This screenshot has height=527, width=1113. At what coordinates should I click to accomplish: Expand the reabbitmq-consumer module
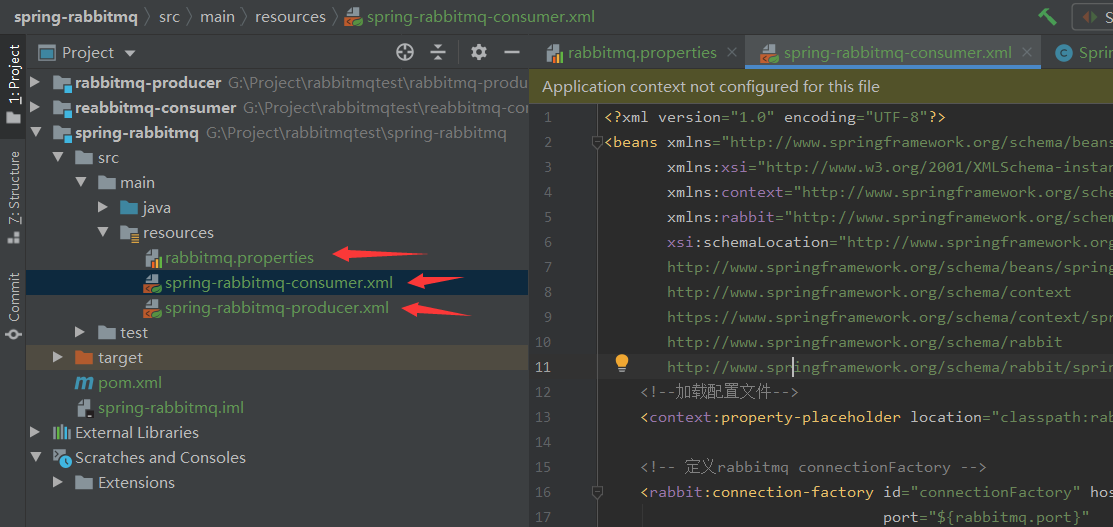(36, 108)
